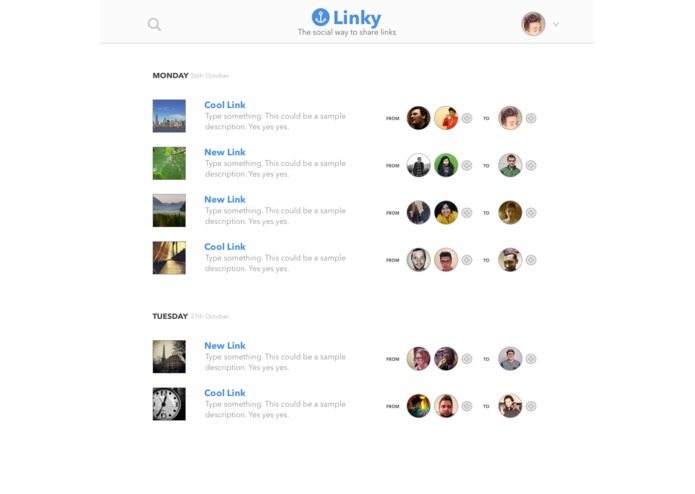
Task: Add a recipient on the green leaf New Link row
Action: pos(531,166)
